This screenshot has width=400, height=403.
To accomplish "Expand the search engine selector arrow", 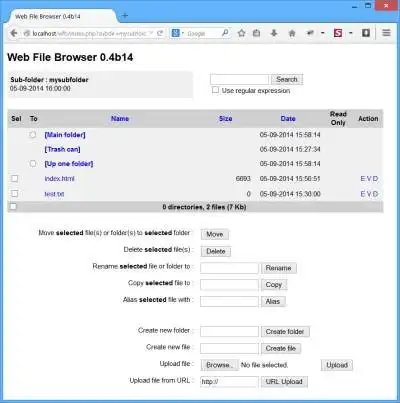I will tap(183, 33).
